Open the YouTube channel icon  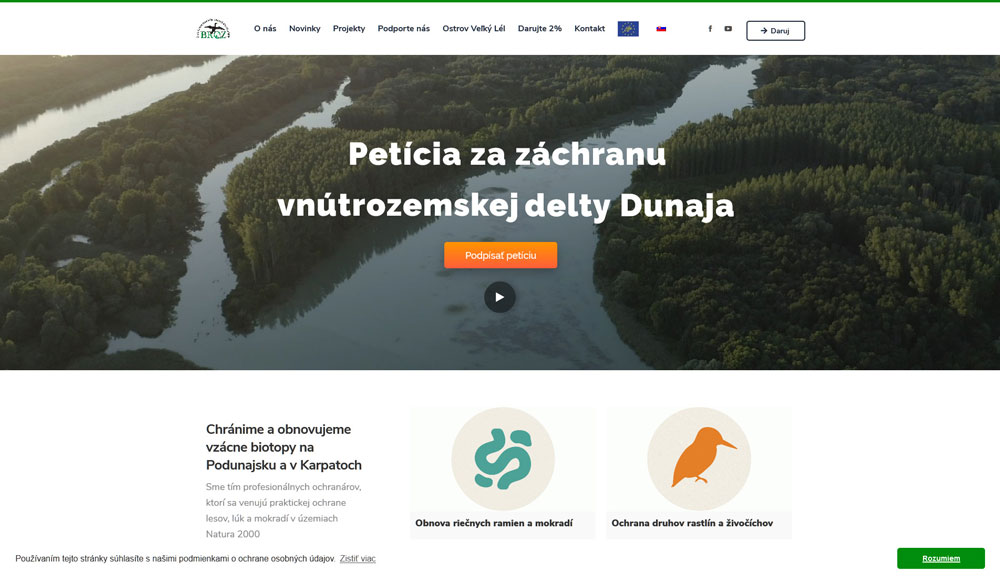coord(728,29)
